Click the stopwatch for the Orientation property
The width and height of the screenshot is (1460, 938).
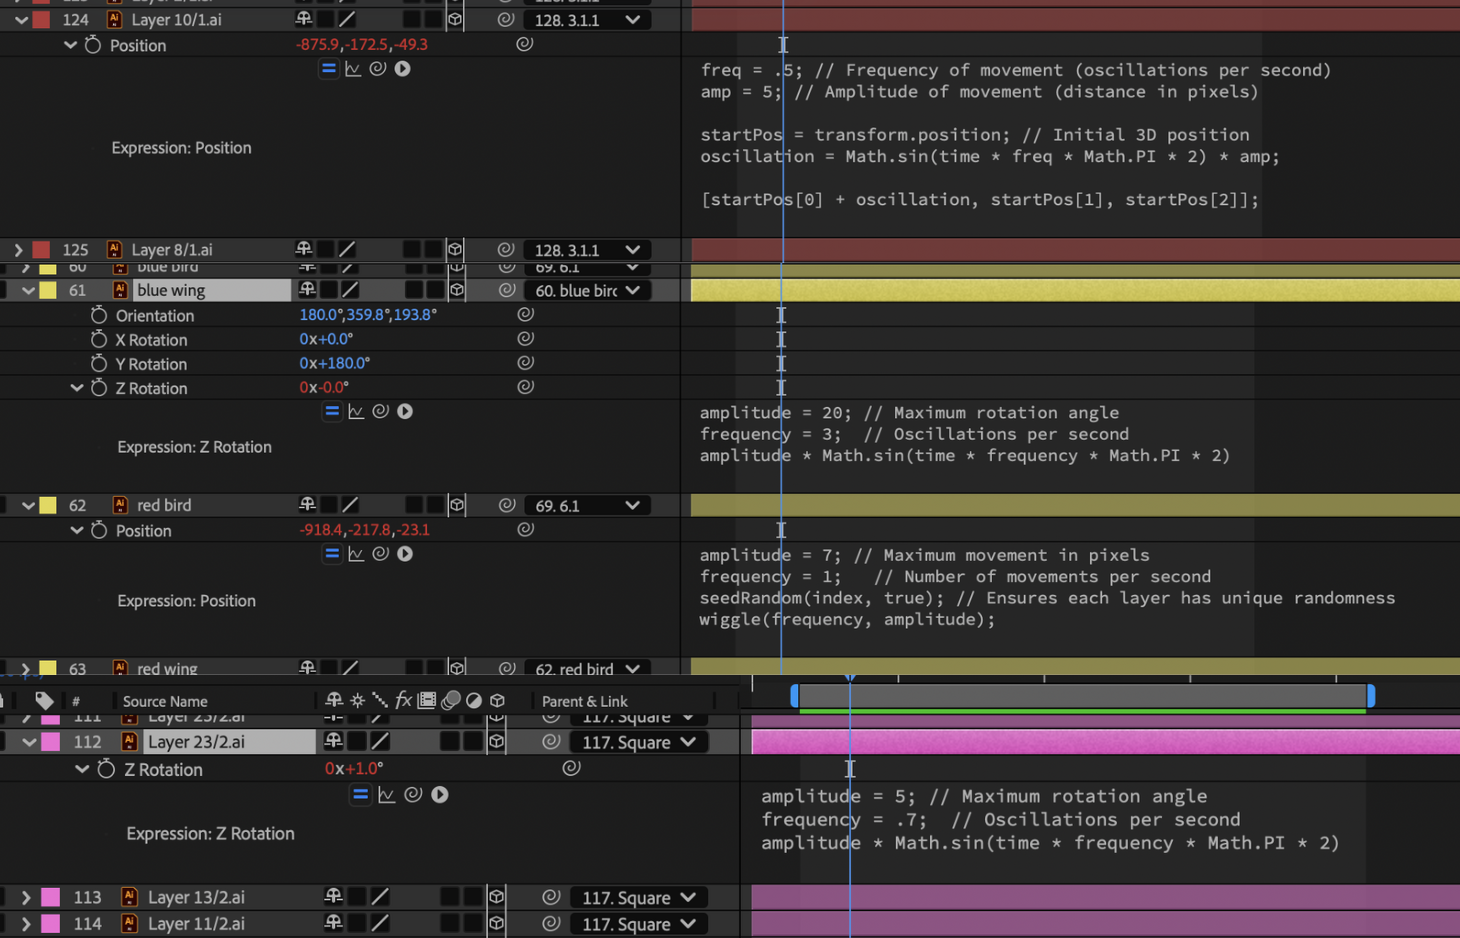click(x=98, y=315)
